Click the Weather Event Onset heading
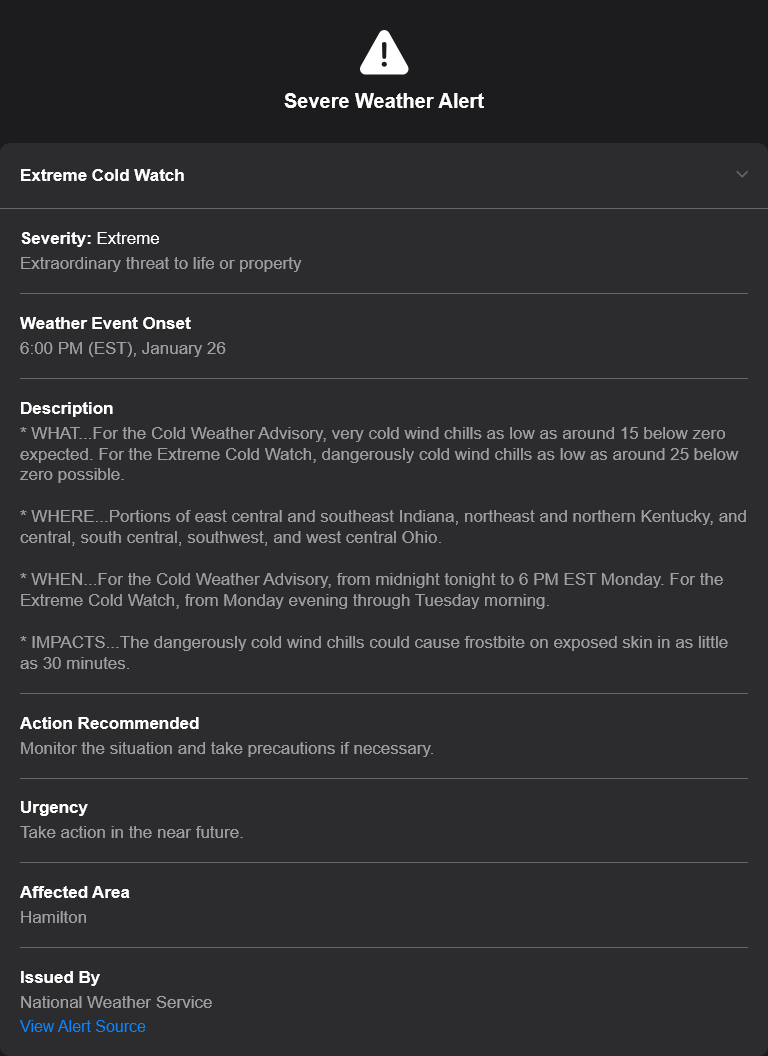This screenshot has width=768, height=1056. (x=105, y=323)
